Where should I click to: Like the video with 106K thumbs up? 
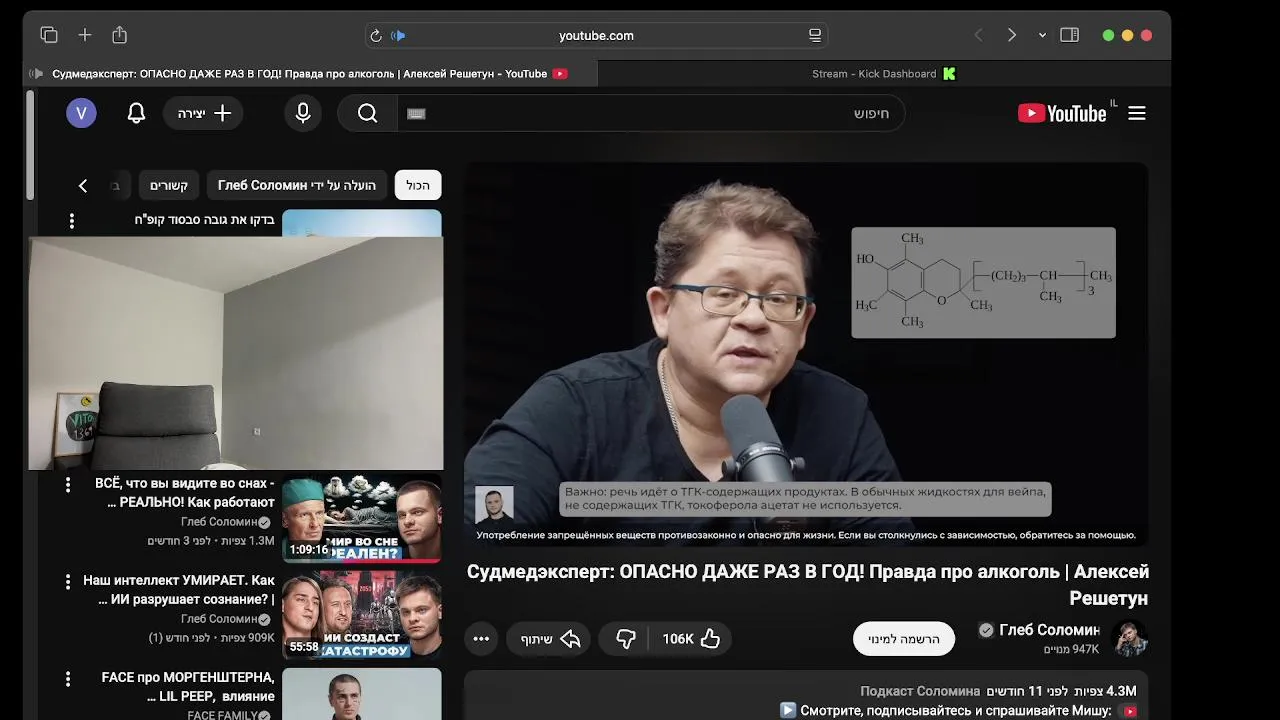pos(691,639)
